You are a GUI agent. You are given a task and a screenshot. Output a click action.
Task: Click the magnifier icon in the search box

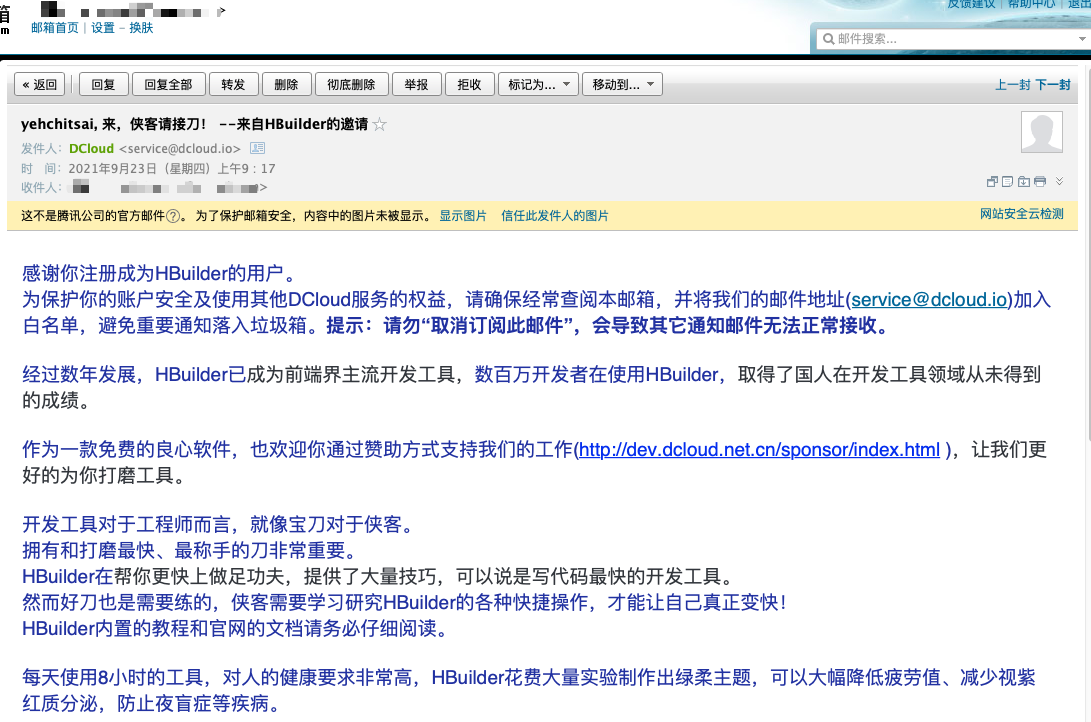click(827, 38)
